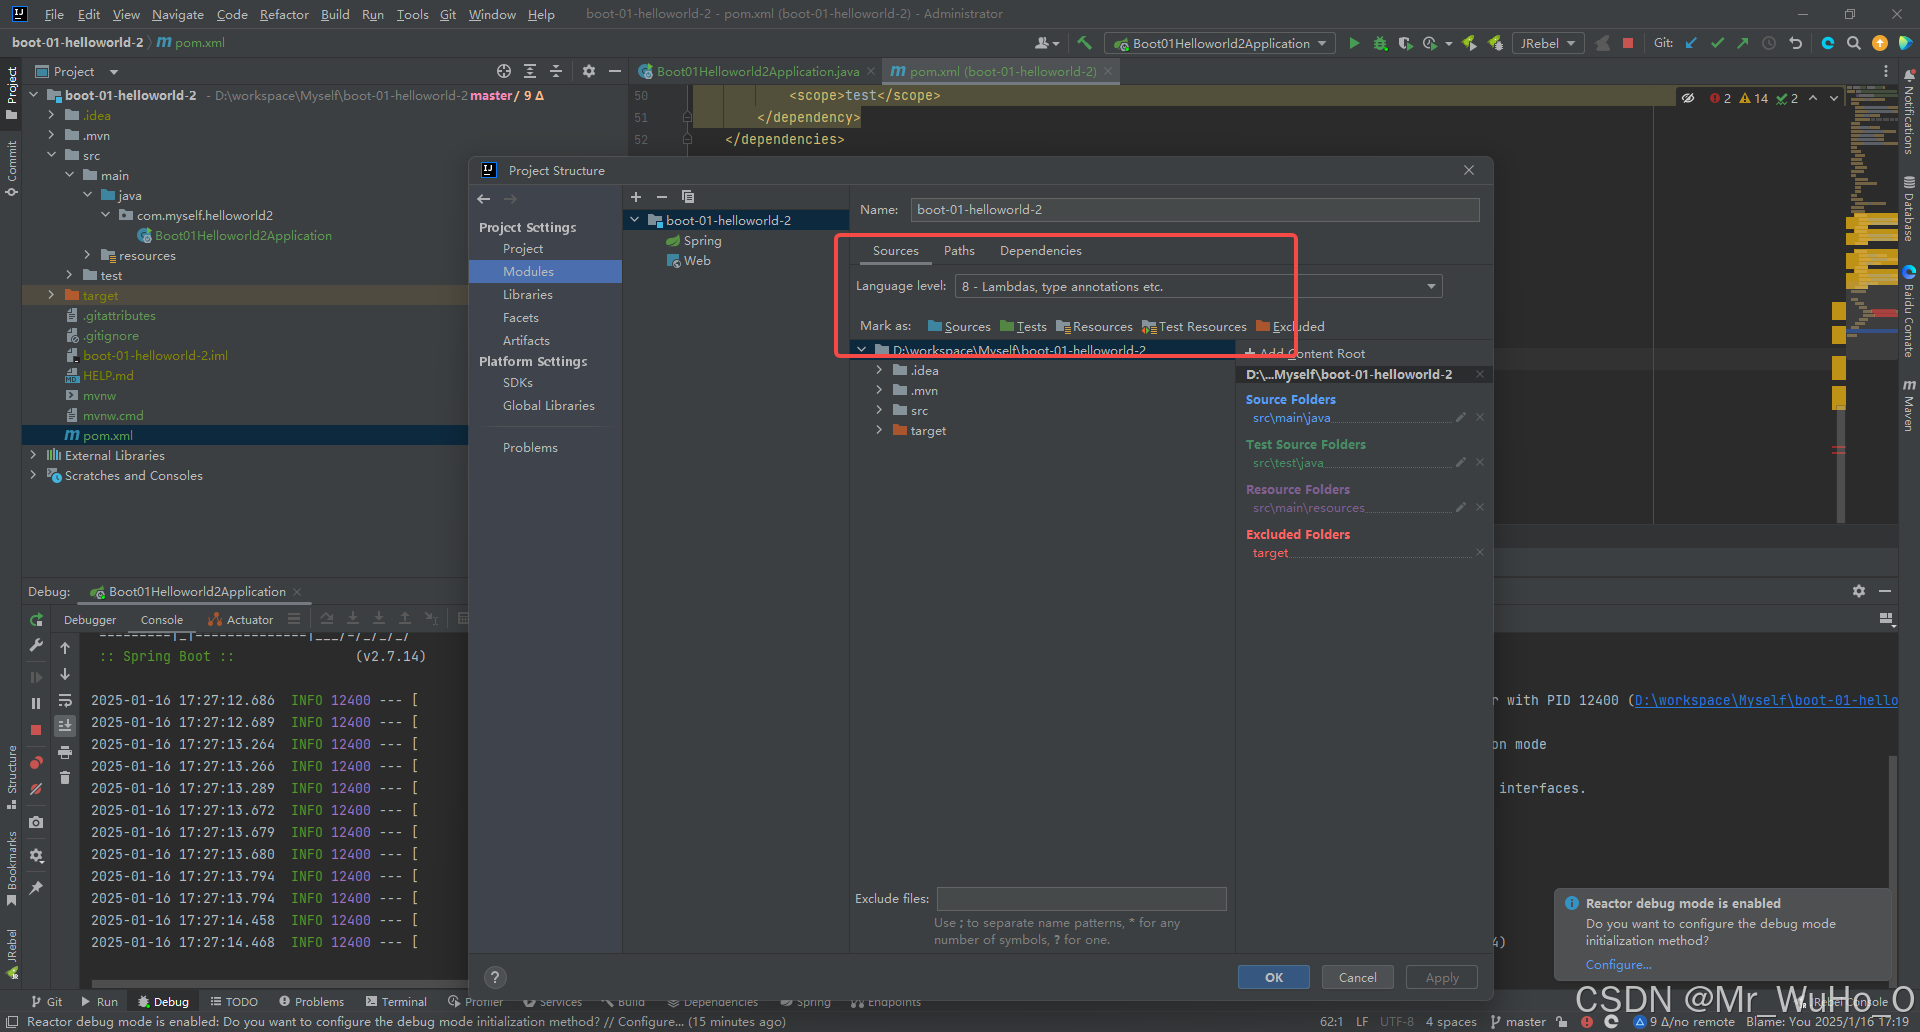Open the Actuator tab
The width and height of the screenshot is (1920, 1032).
click(240, 620)
